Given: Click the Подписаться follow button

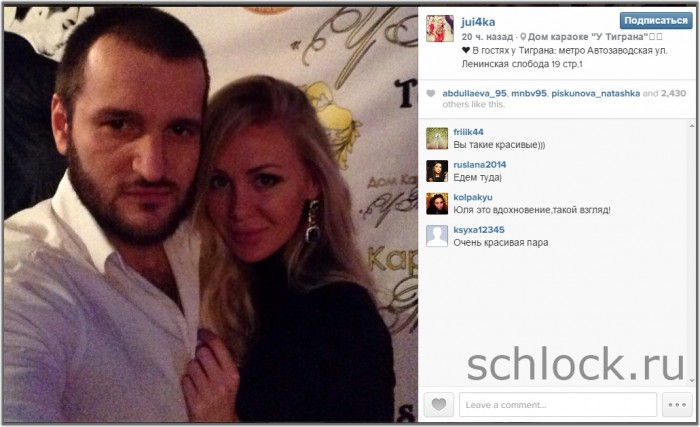Looking at the screenshot, I should coord(656,21).
